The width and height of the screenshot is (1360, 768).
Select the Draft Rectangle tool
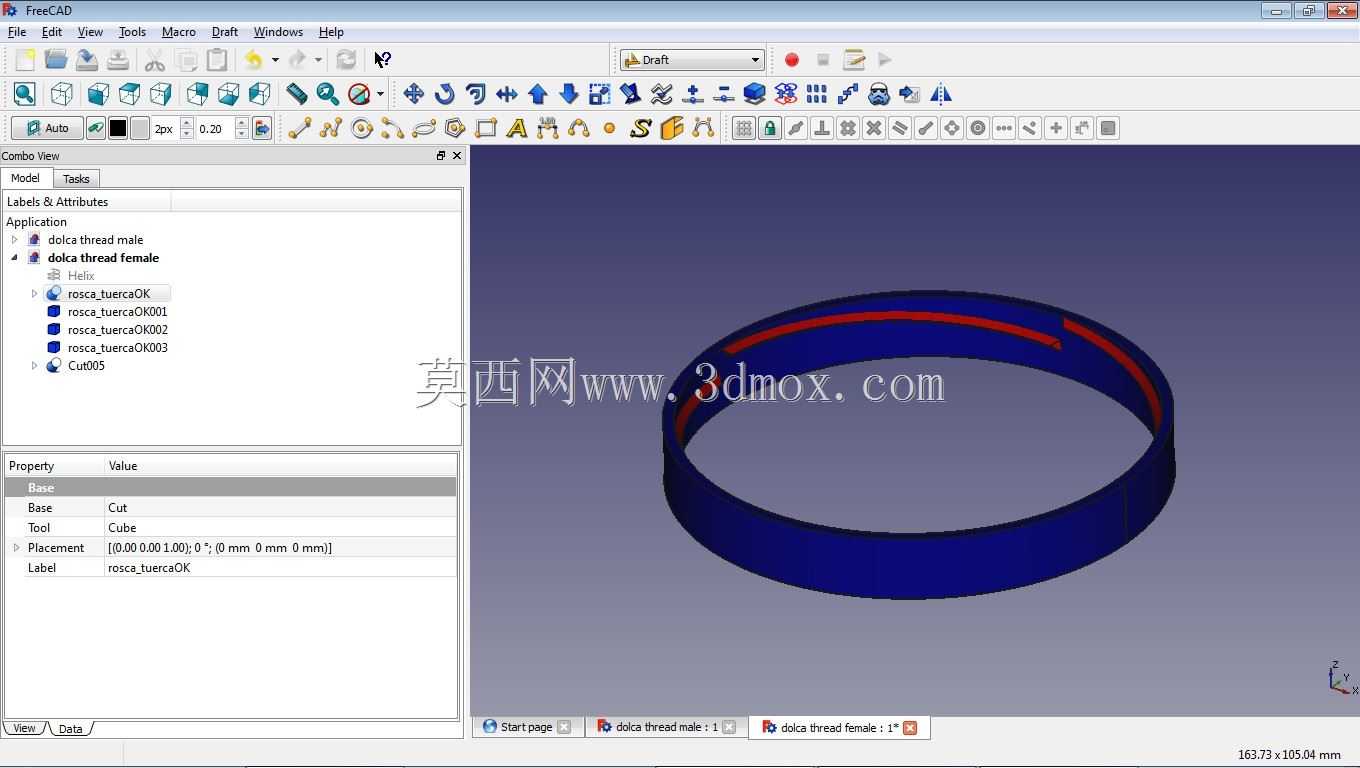[x=486, y=128]
